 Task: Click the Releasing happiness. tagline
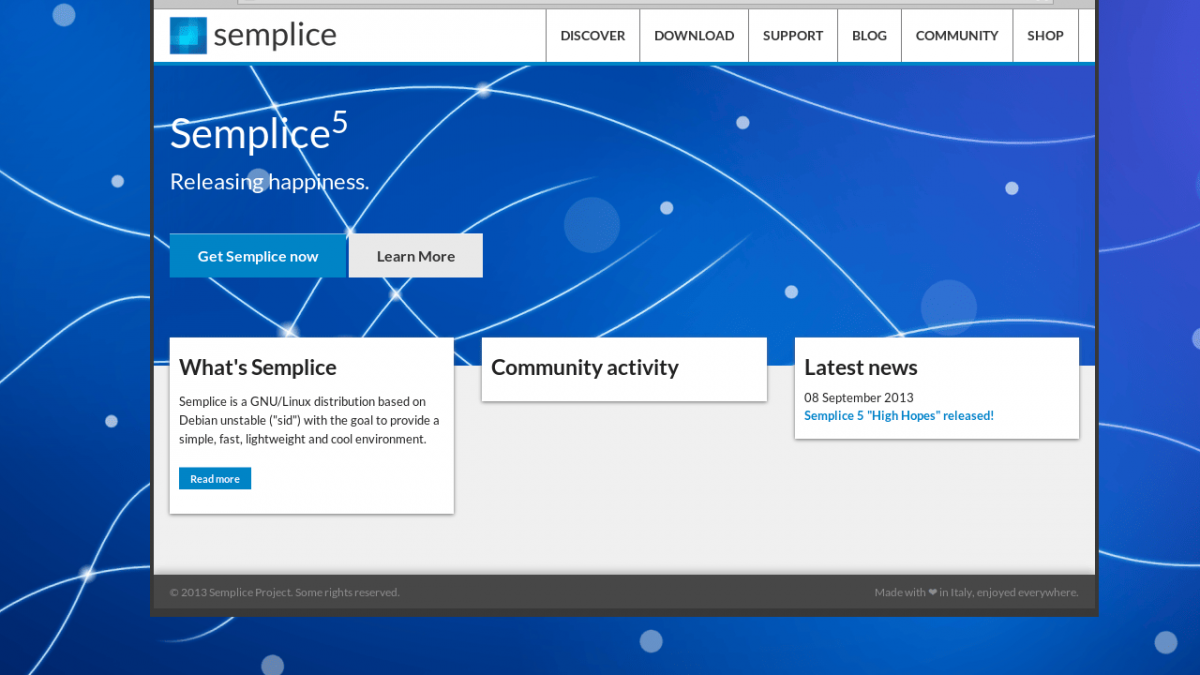[270, 182]
